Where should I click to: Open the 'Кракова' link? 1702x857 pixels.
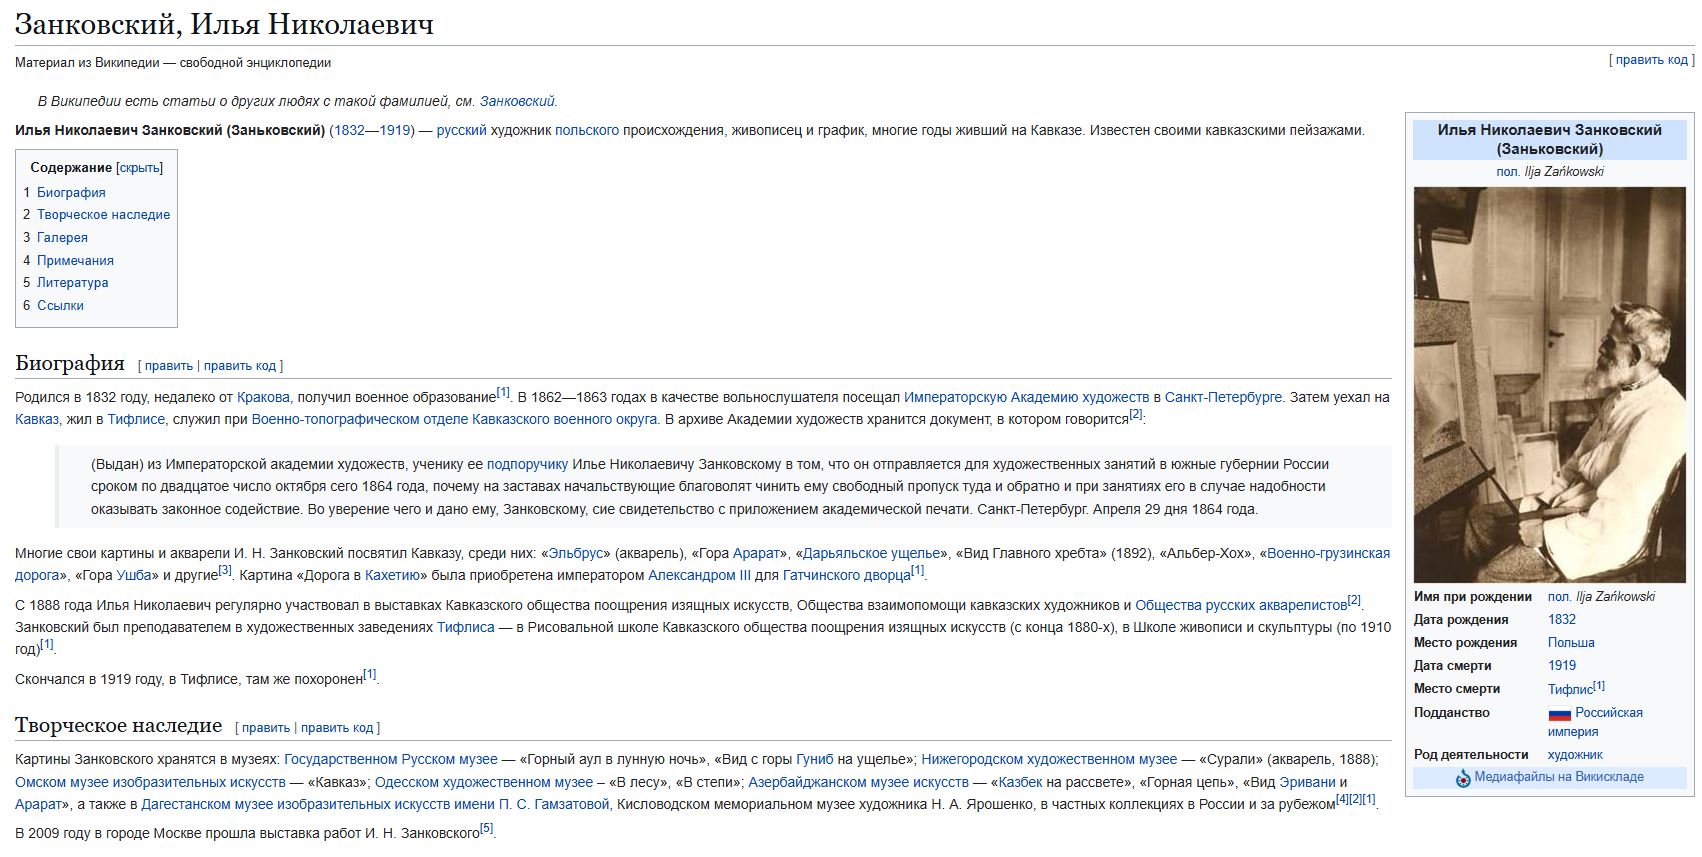[x=263, y=397]
